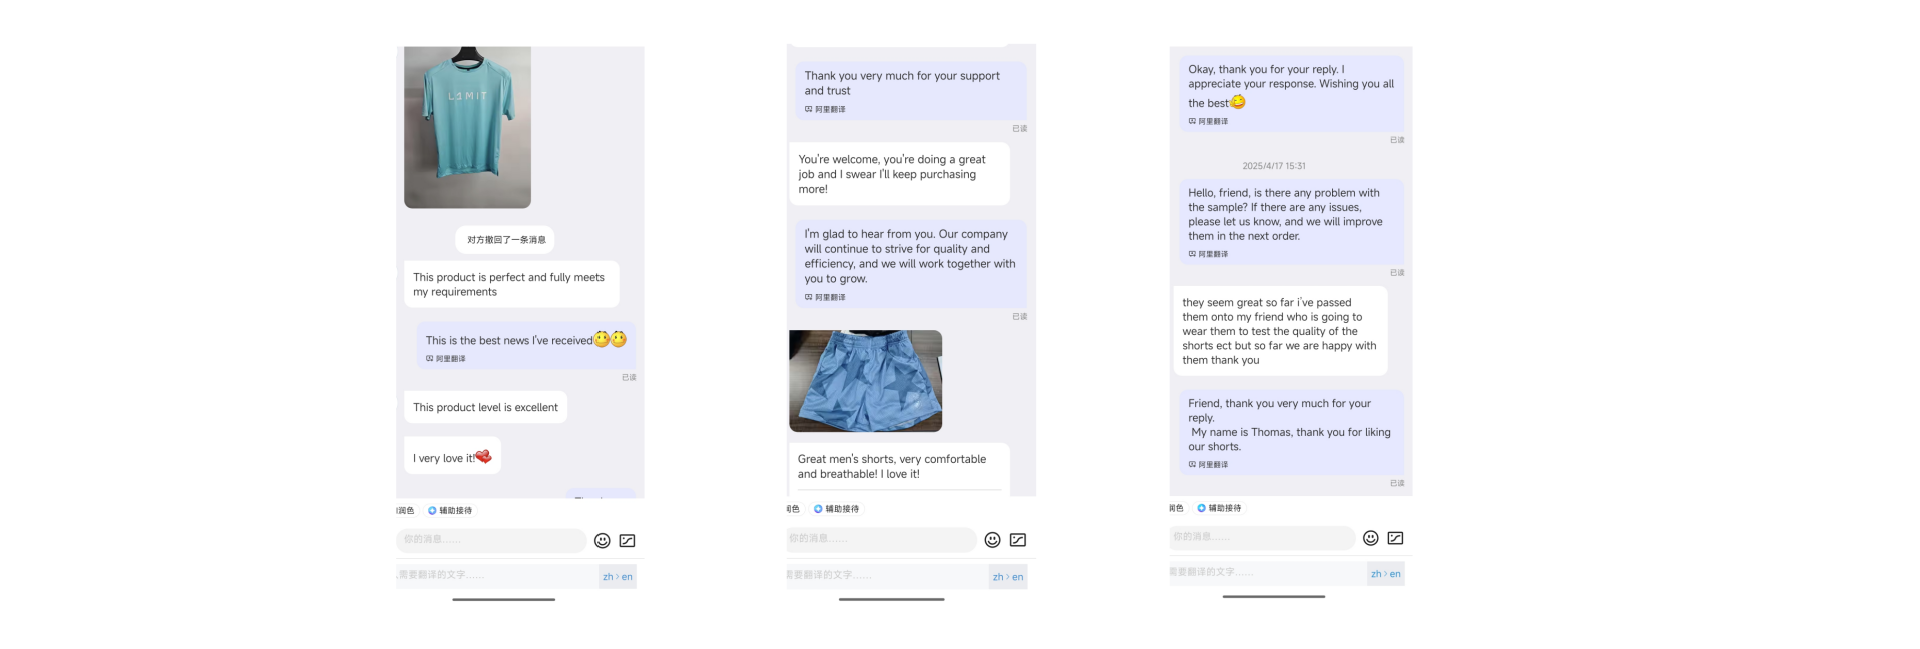Open the blue star shorts photo

pos(866,381)
